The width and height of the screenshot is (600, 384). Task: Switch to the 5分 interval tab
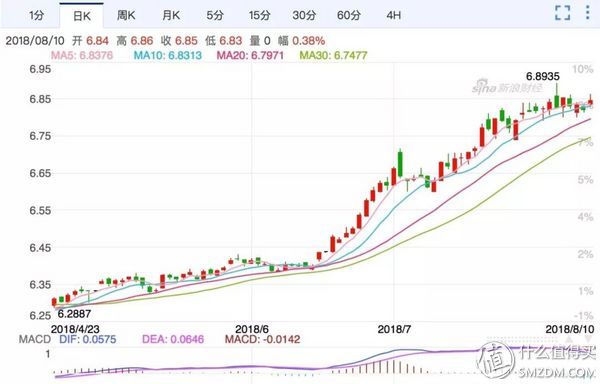(215, 15)
